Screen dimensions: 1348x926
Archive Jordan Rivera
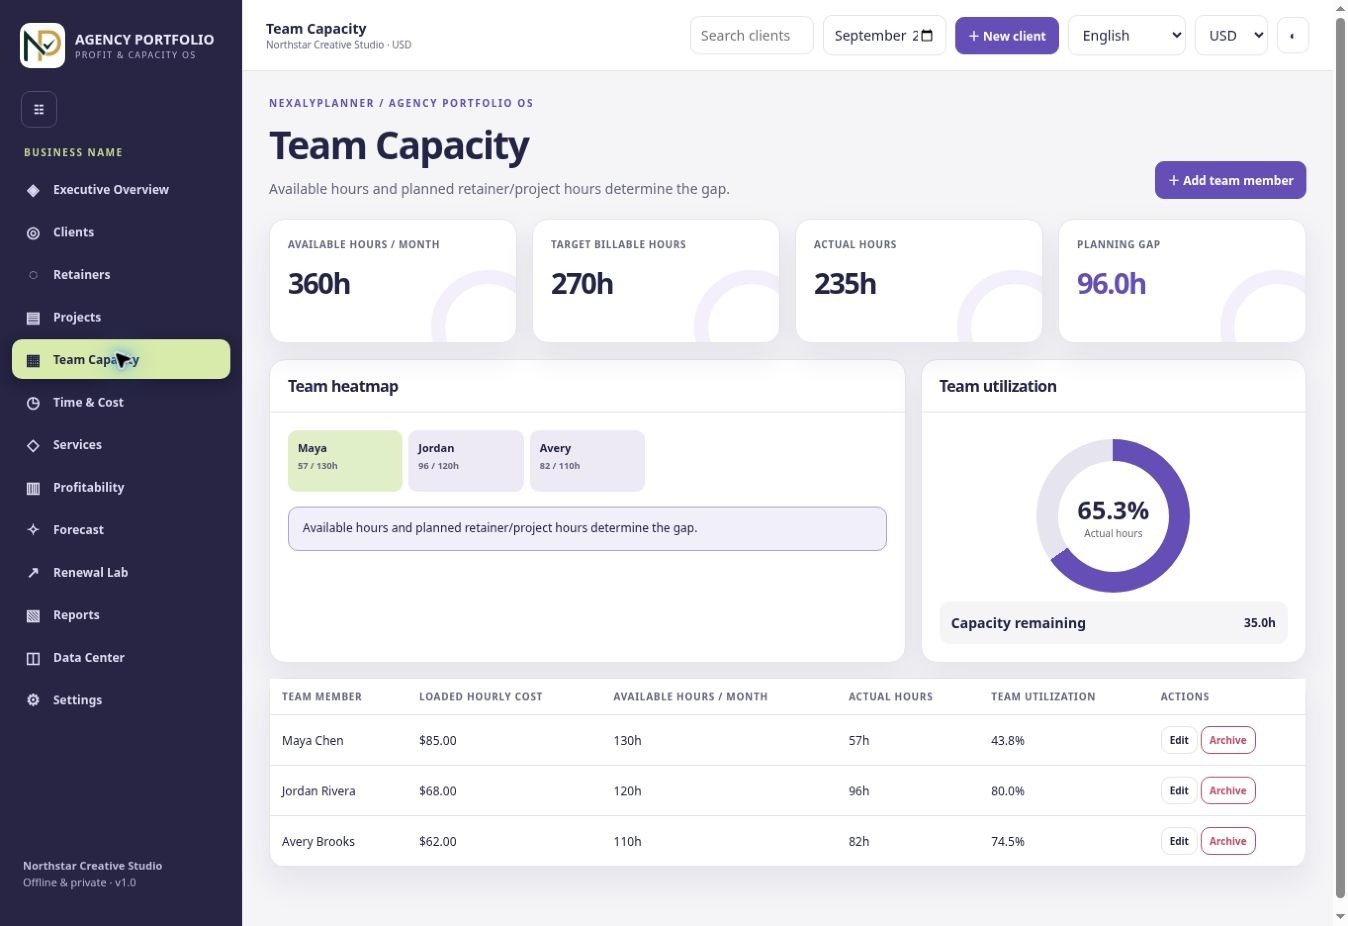click(1228, 791)
